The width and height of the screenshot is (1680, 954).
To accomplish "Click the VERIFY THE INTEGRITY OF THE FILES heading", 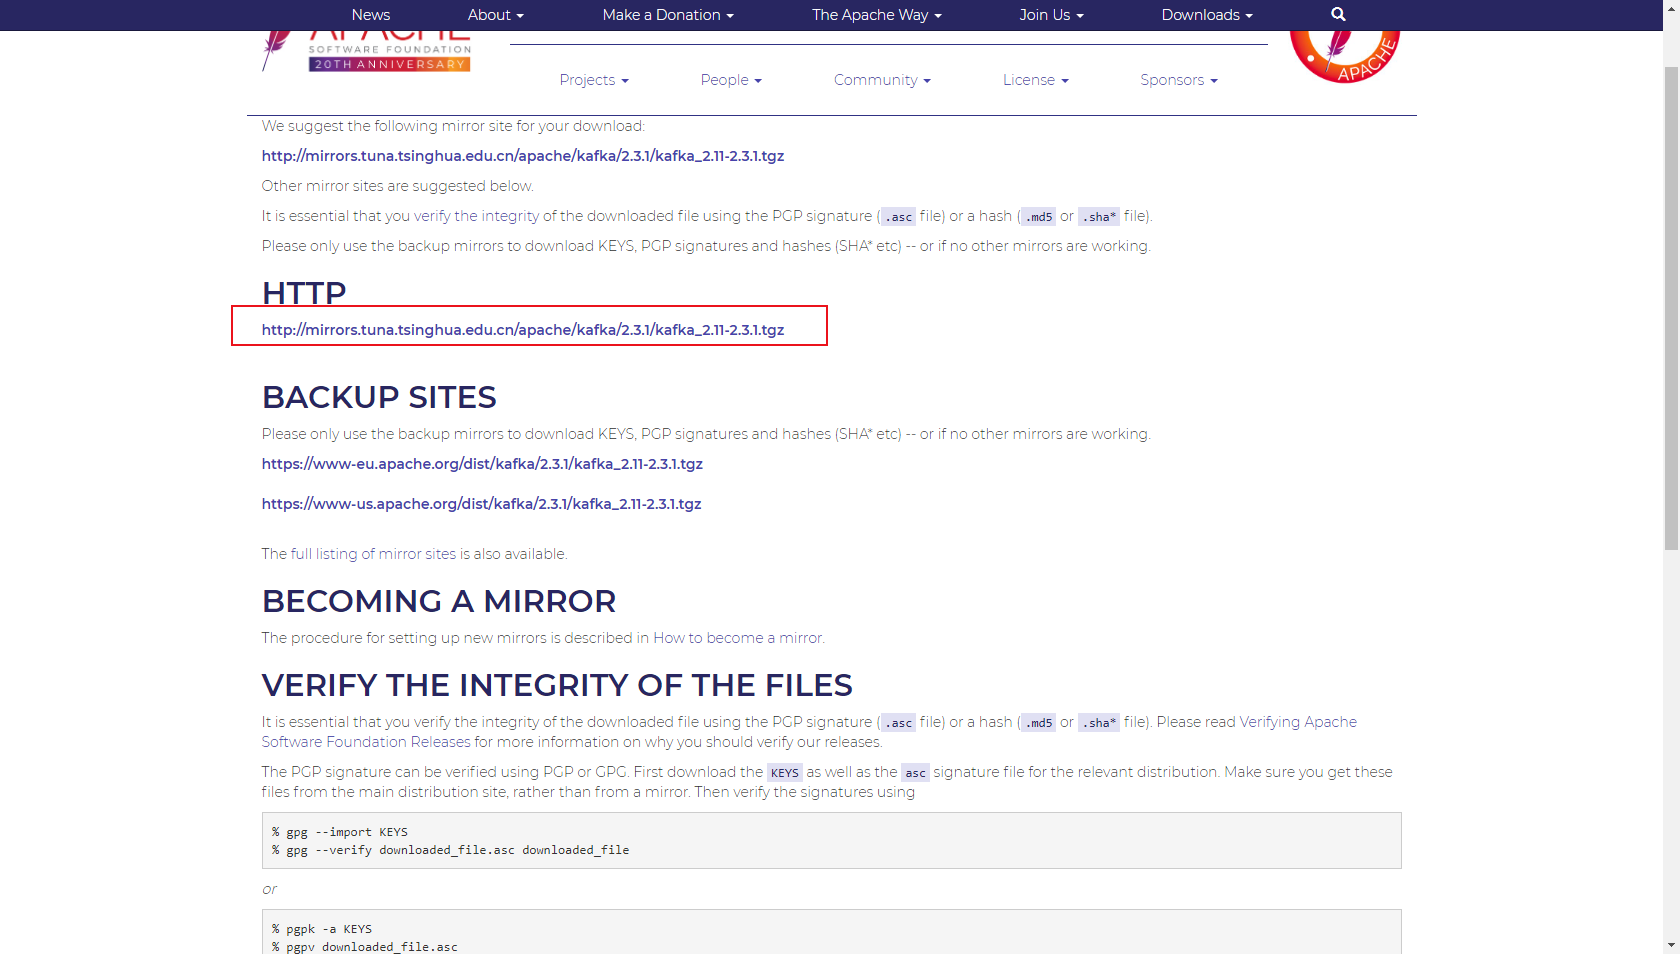I will coord(557,685).
